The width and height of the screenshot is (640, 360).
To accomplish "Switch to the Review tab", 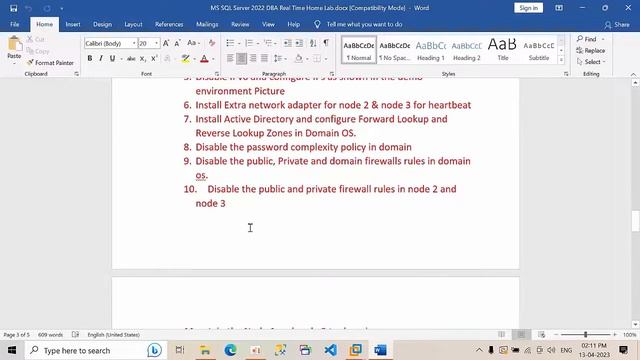I will (x=240, y=24).
